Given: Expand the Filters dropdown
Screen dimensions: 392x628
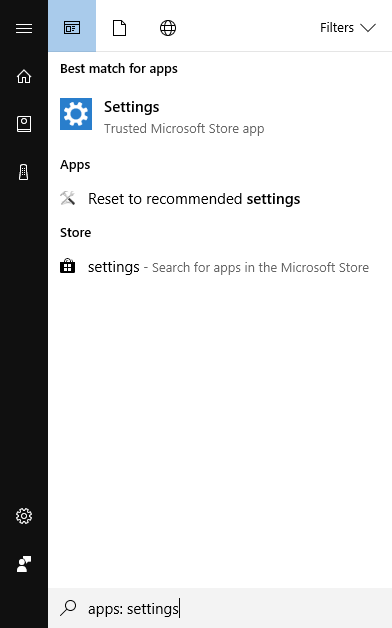Looking at the screenshot, I should point(348,28).
